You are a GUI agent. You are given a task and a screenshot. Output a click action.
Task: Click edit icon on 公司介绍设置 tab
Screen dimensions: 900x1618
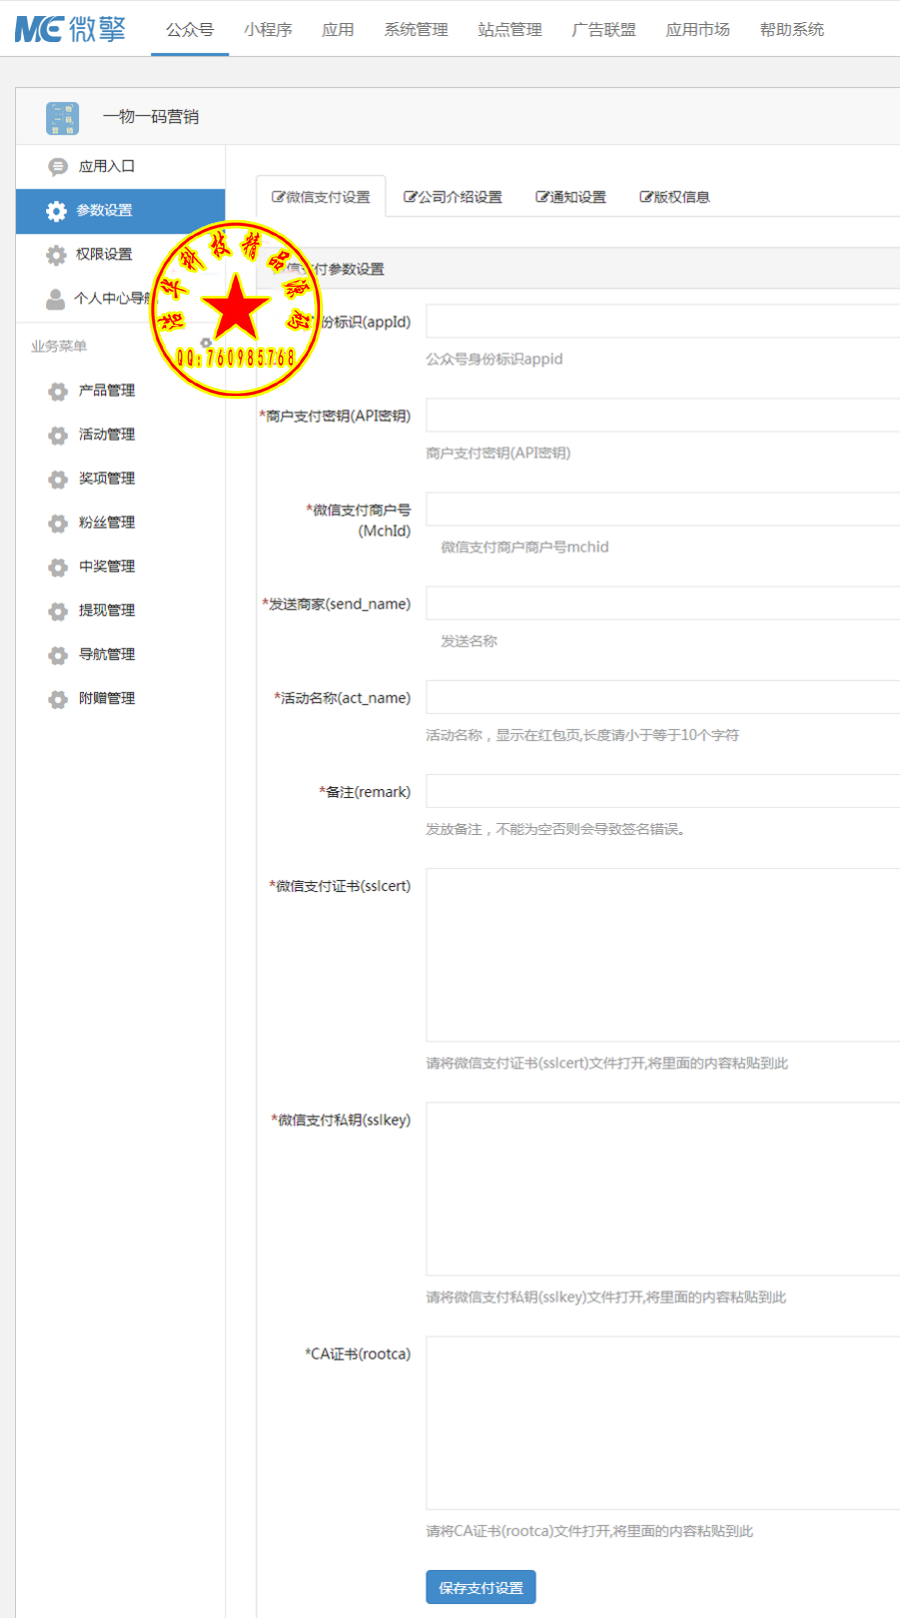[410, 197]
